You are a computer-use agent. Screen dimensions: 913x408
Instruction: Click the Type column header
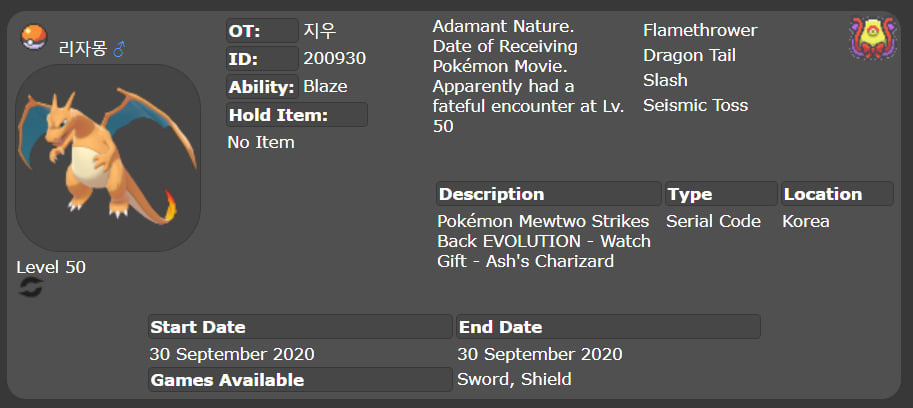point(721,194)
